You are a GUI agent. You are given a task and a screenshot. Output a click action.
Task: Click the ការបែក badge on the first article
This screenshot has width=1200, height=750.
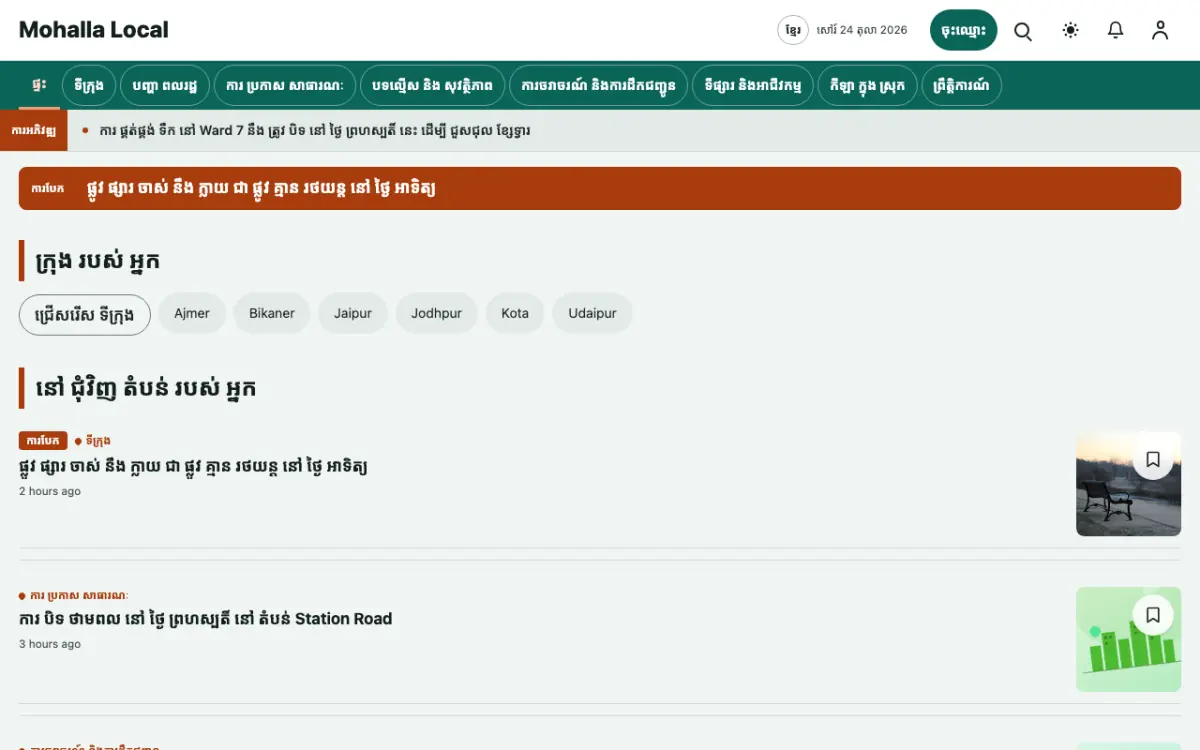pos(43,441)
